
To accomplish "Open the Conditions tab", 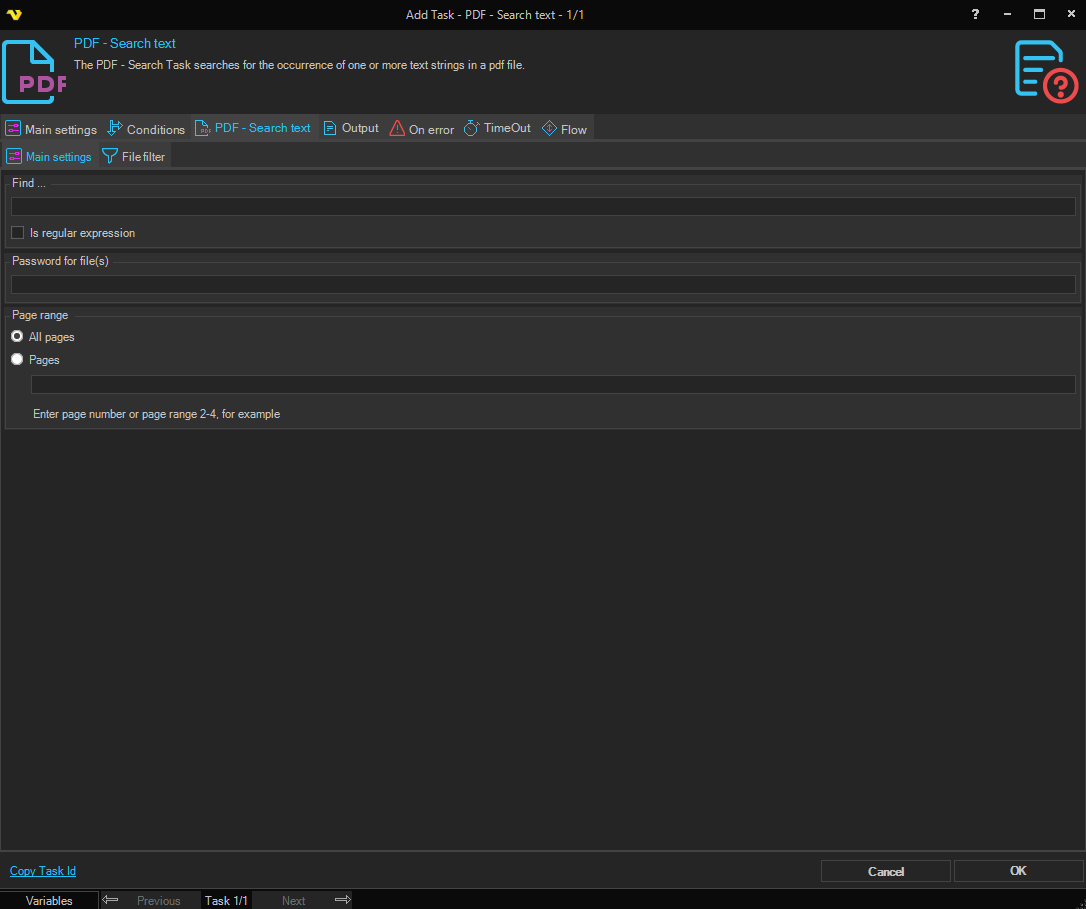I will [x=146, y=129].
